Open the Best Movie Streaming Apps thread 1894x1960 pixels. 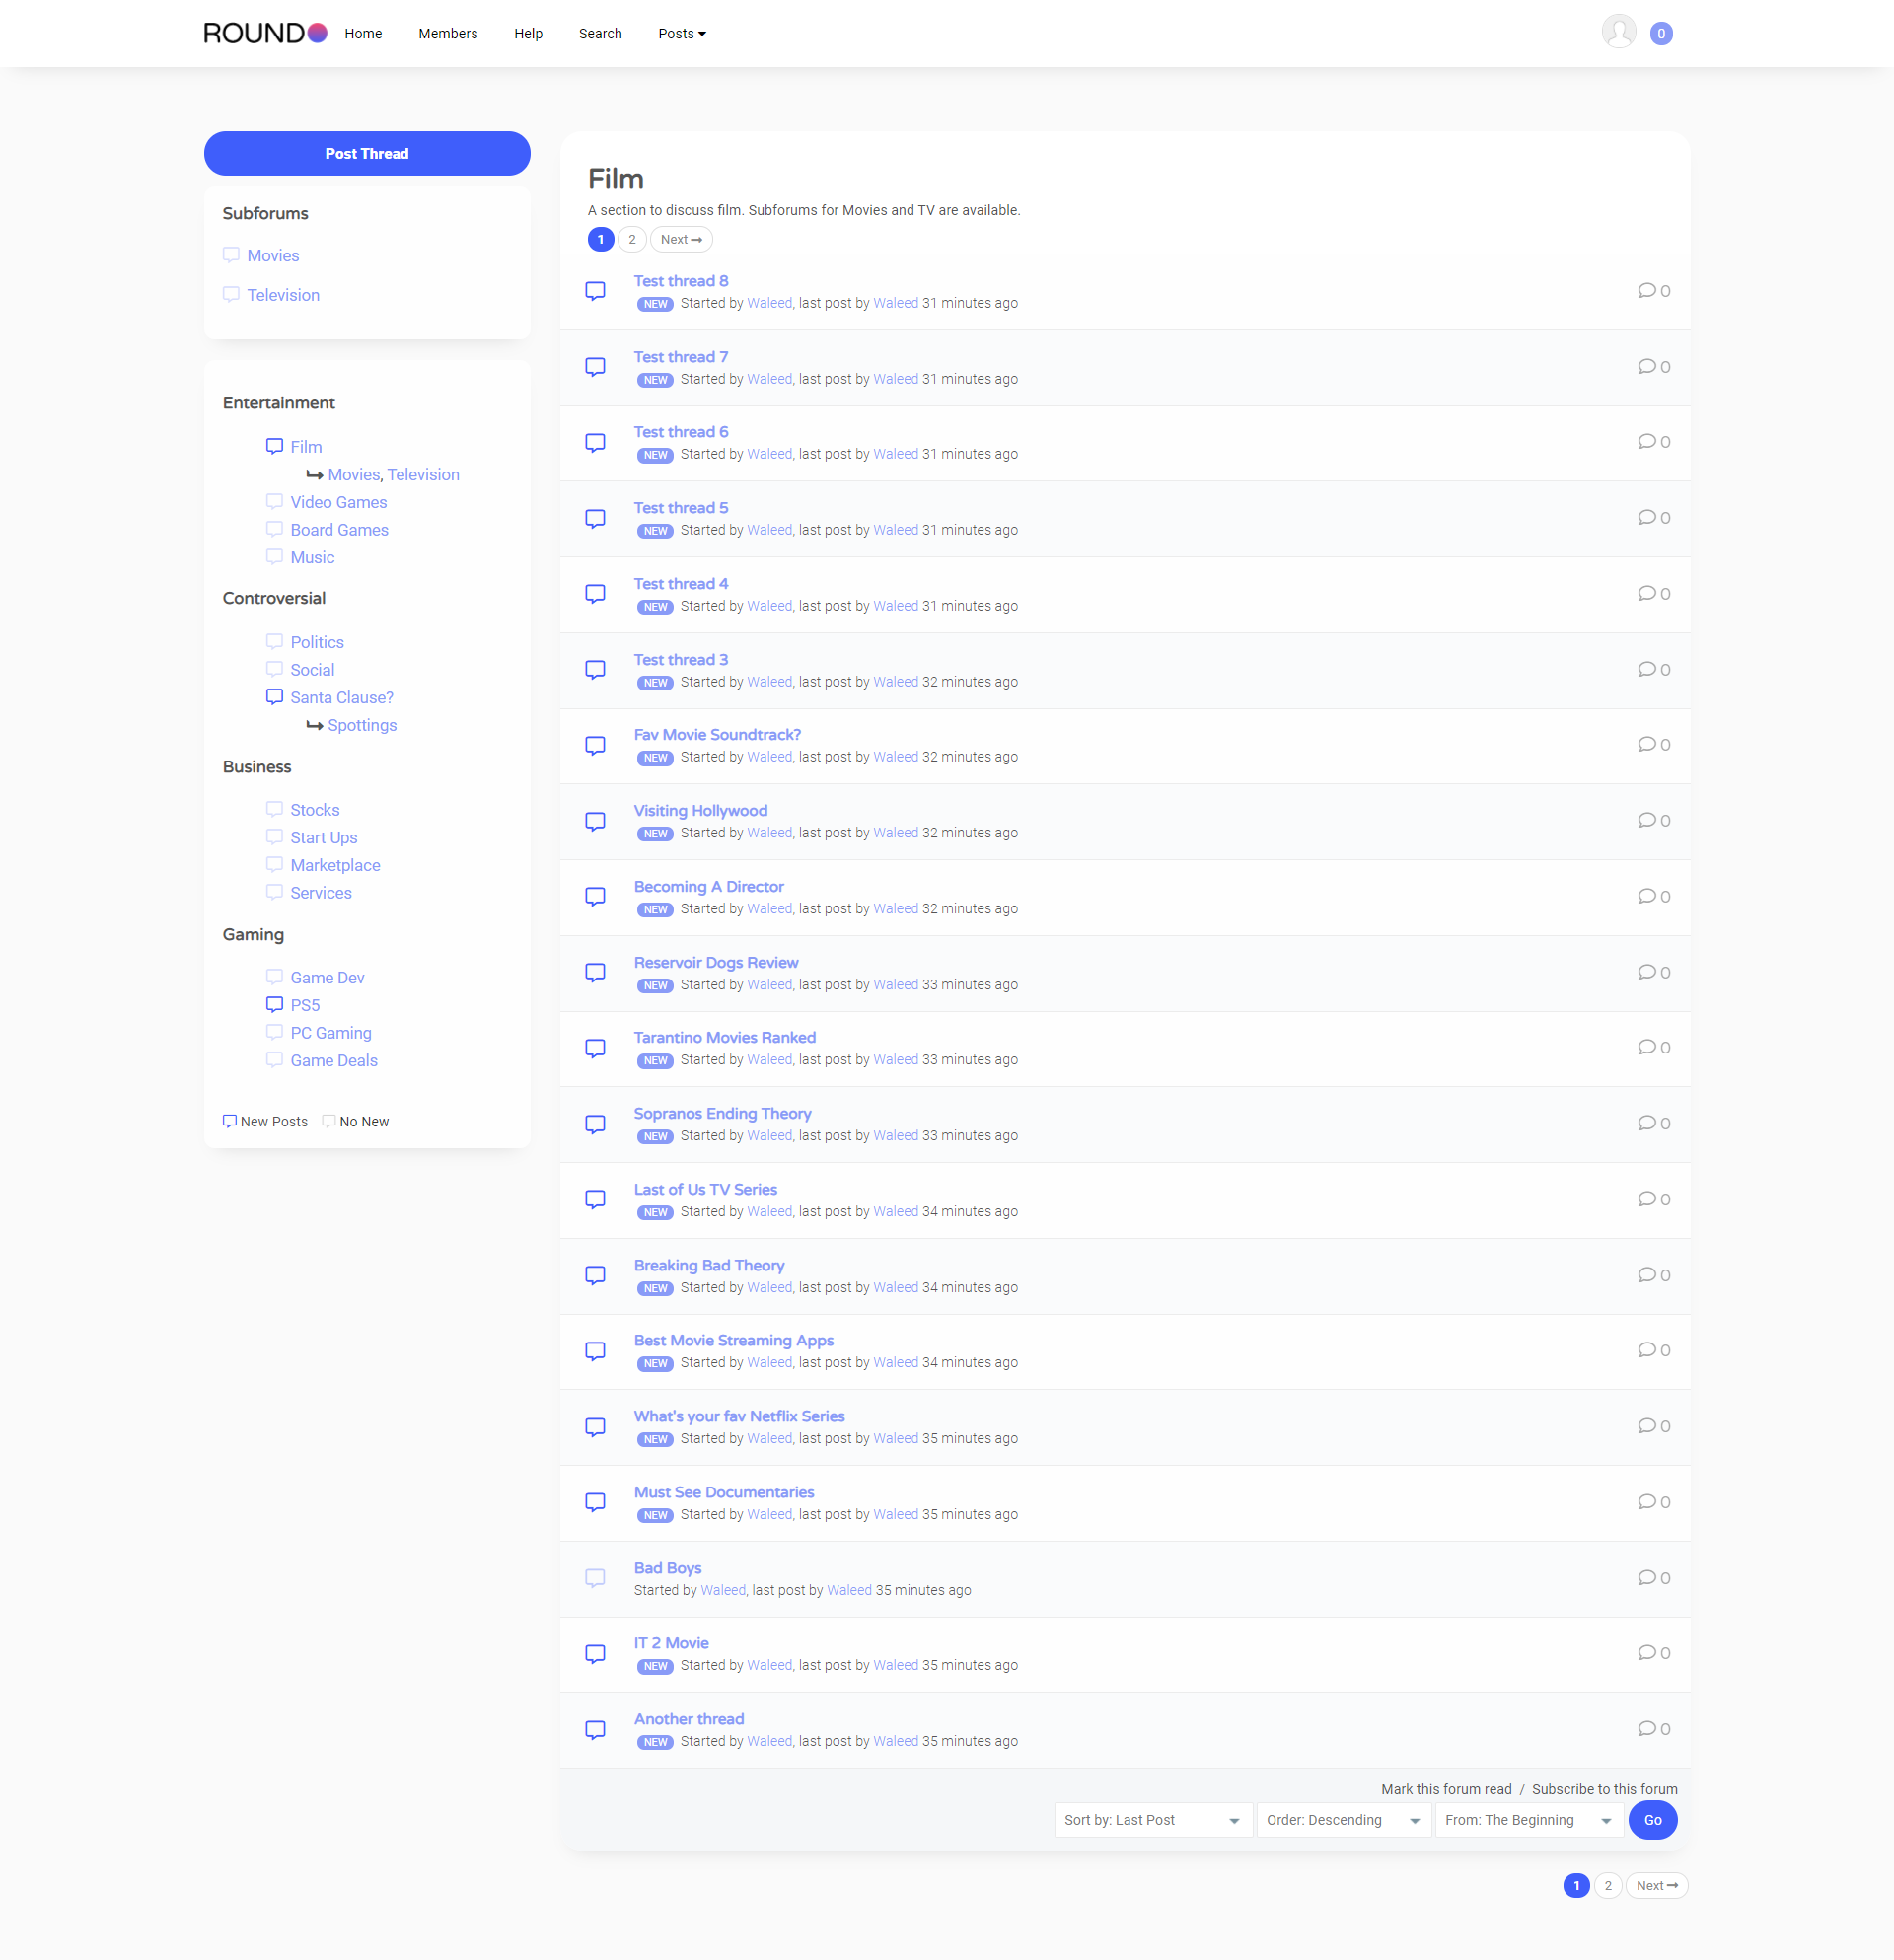coord(733,1340)
